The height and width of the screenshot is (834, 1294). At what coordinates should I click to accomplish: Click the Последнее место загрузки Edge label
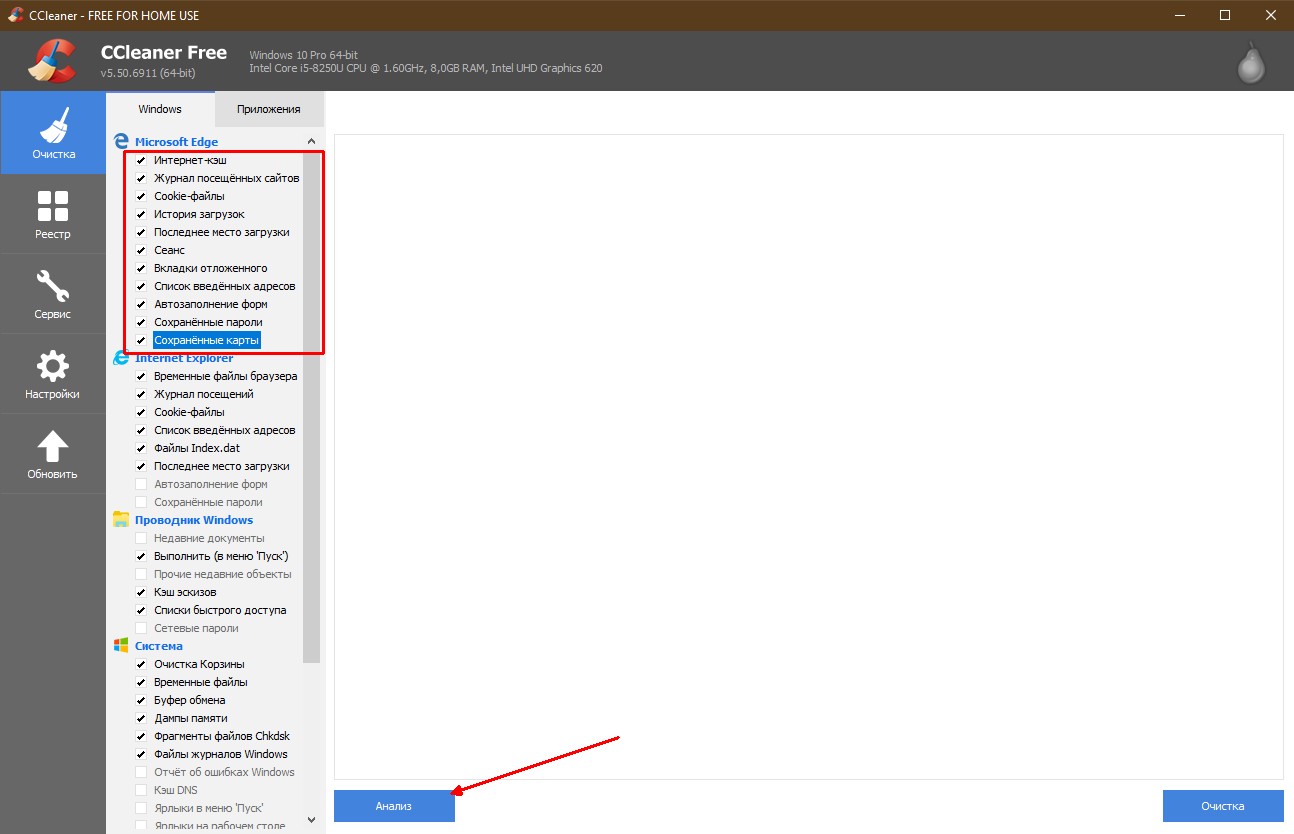[x=221, y=232]
